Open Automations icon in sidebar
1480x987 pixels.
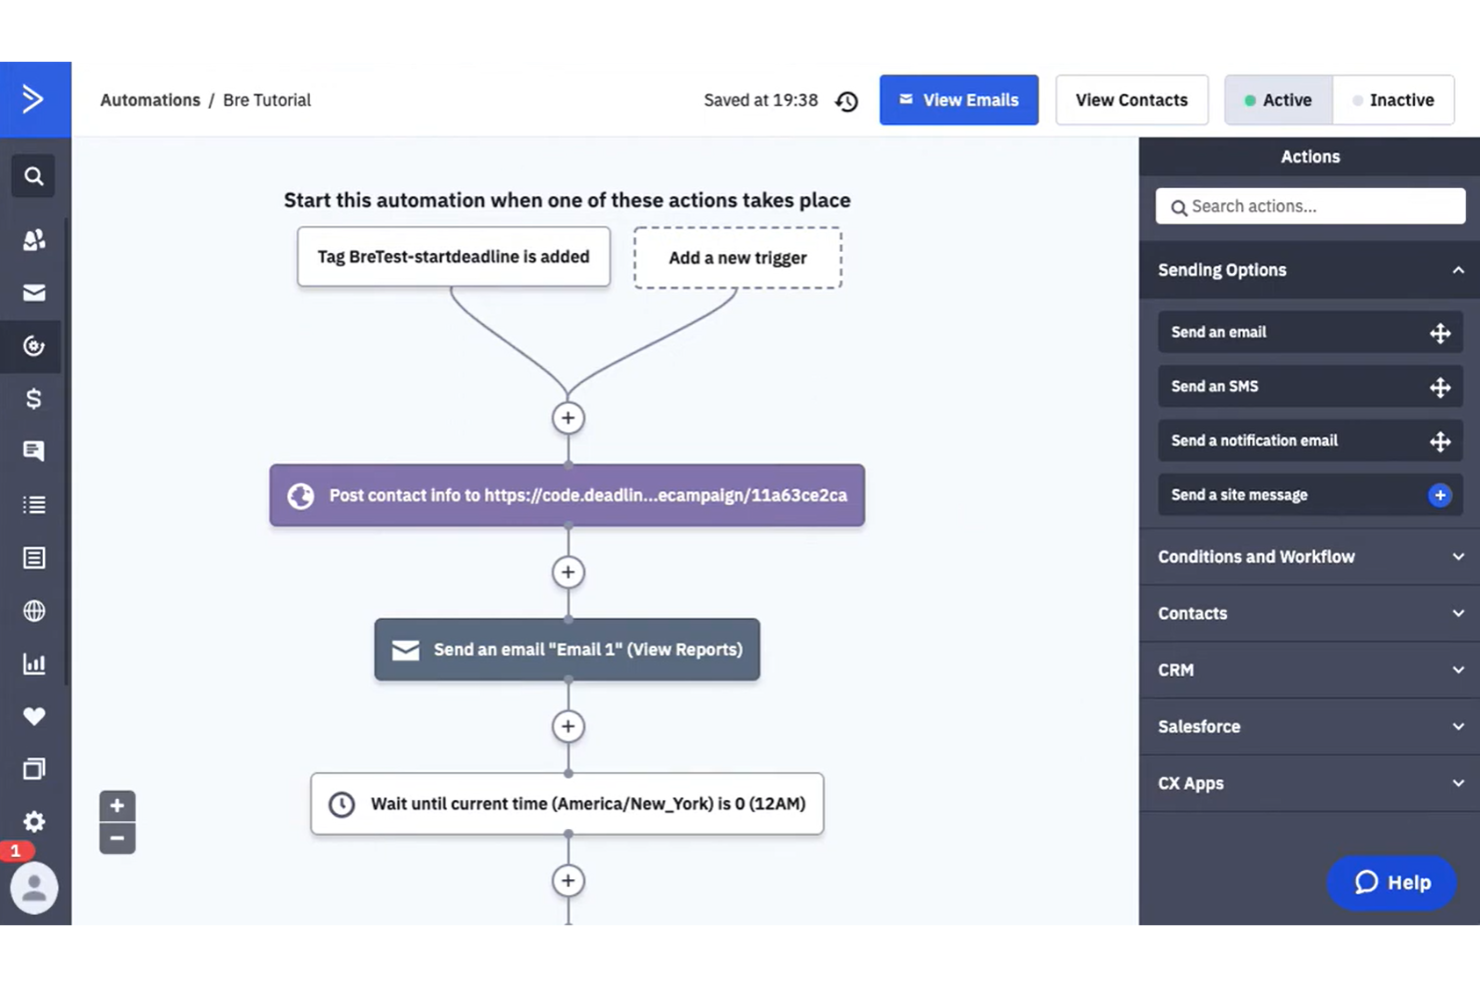point(34,346)
